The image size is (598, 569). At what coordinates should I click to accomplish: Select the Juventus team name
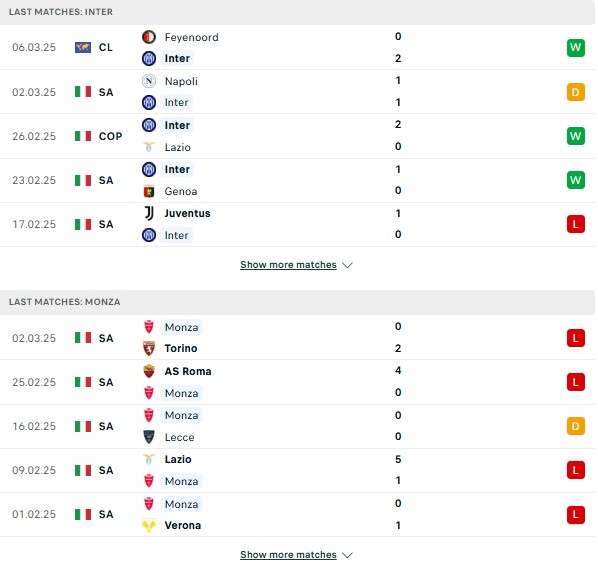pos(187,213)
